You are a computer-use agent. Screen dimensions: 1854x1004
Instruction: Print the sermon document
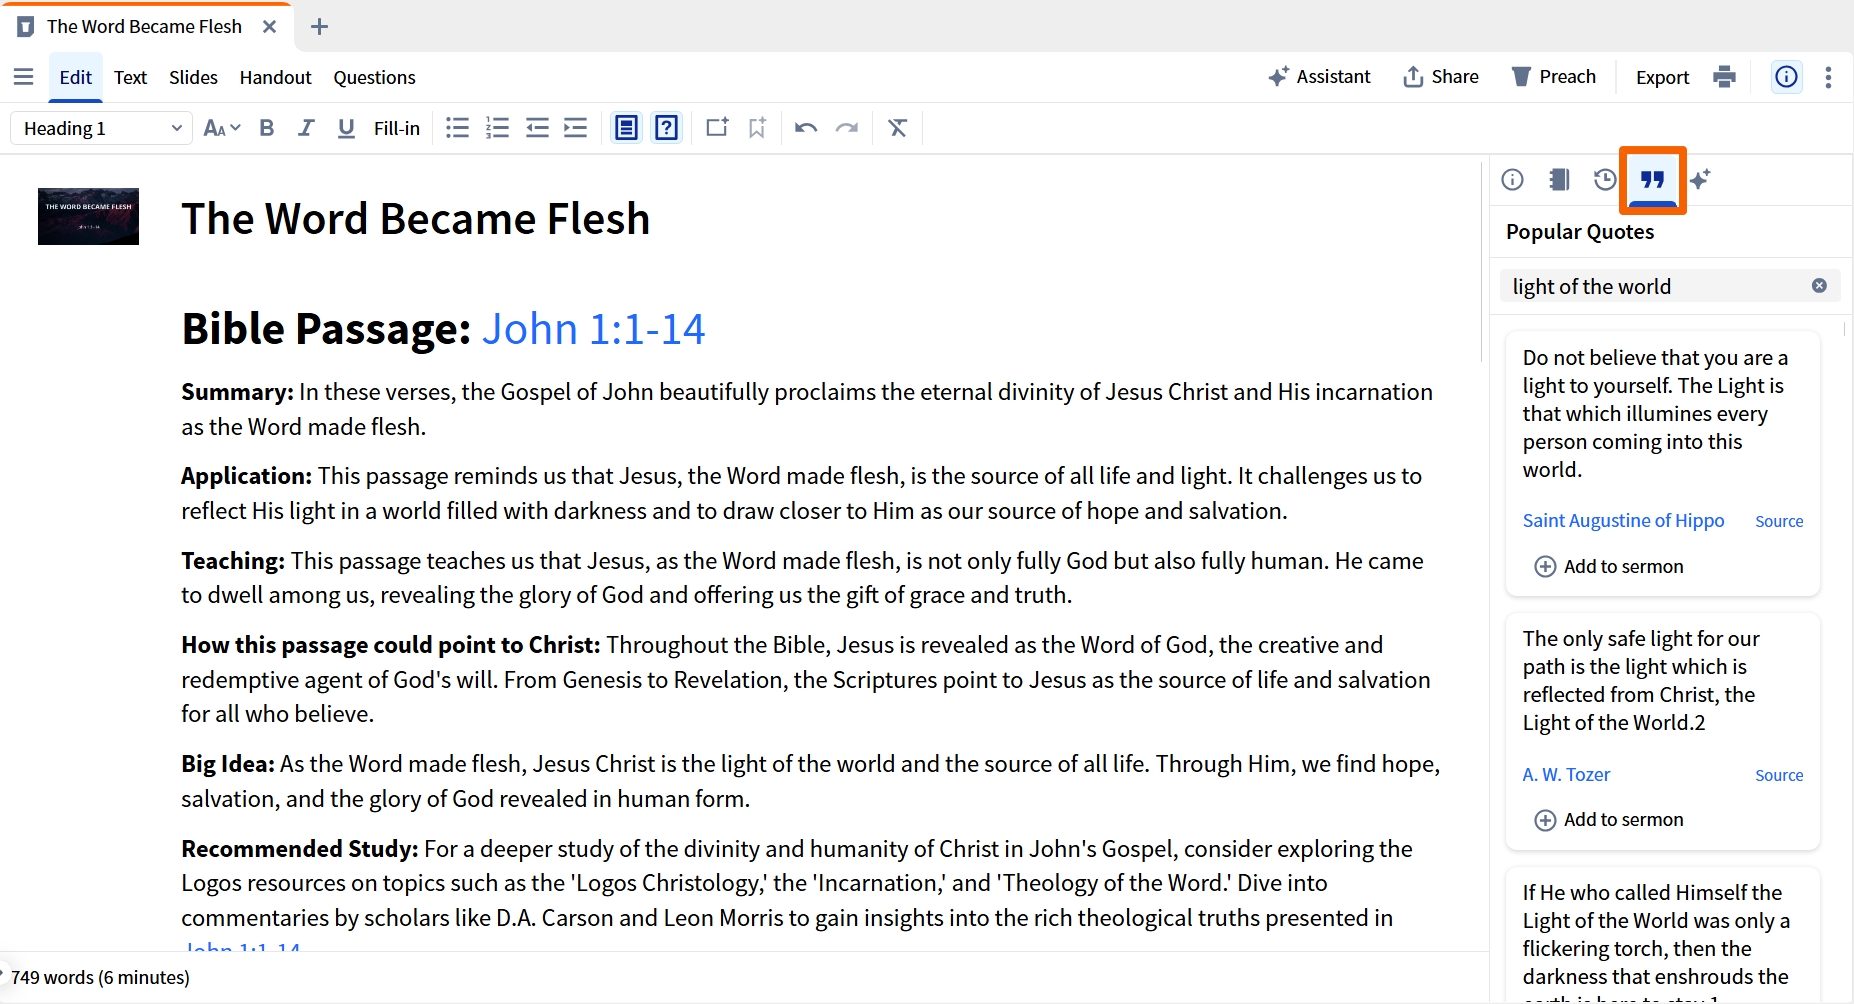pyautogui.click(x=1724, y=77)
